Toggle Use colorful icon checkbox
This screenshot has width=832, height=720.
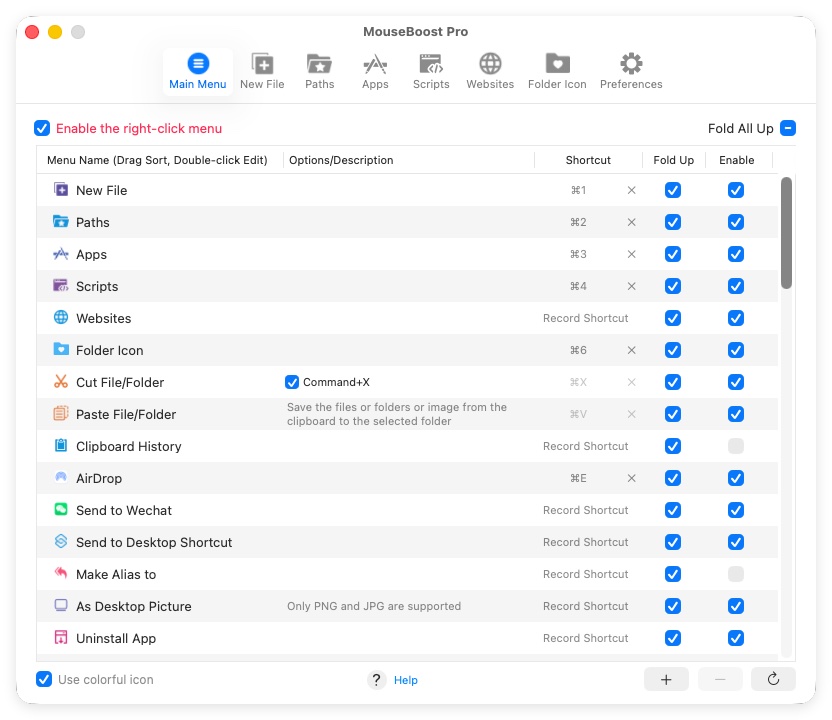click(44, 679)
